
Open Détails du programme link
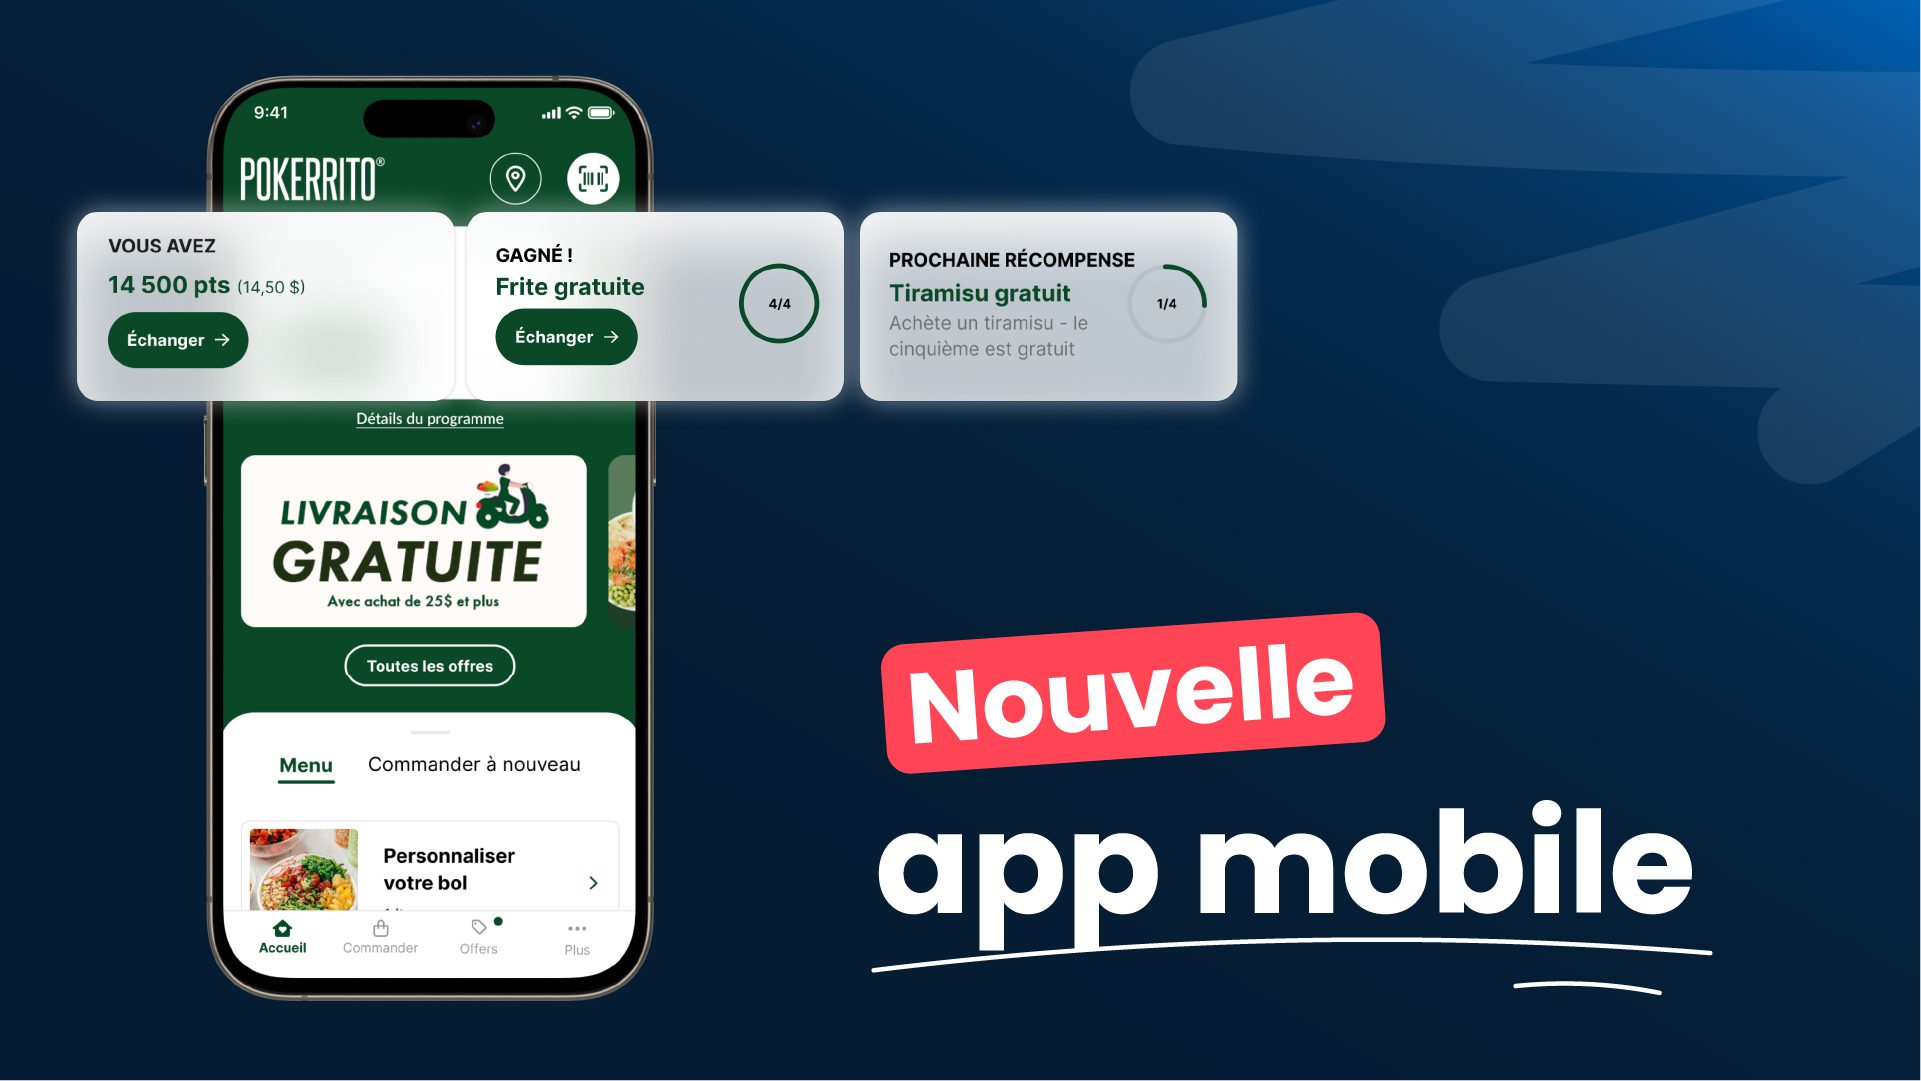pos(429,417)
